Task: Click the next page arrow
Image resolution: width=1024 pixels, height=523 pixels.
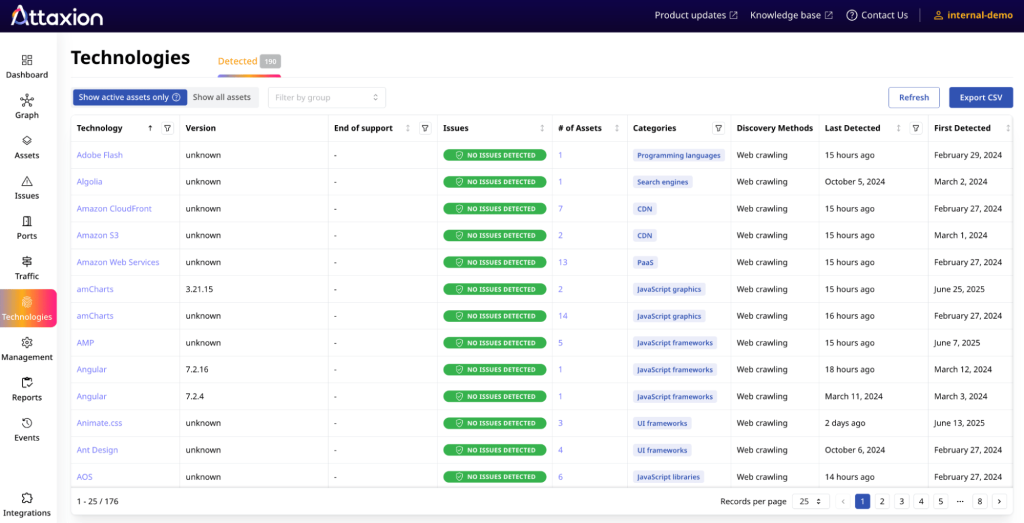Action: [x=999, y=501]
